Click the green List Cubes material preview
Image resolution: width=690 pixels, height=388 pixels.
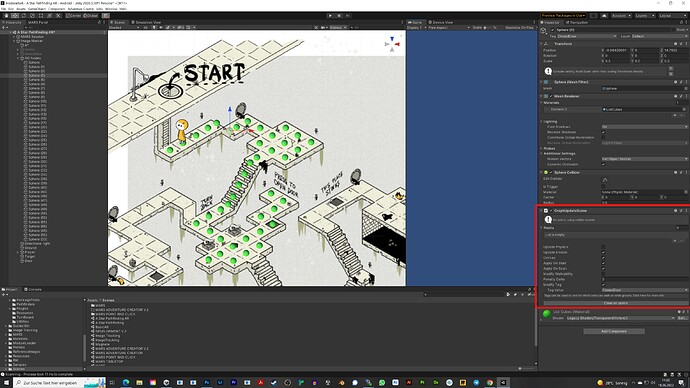point(547,314)
